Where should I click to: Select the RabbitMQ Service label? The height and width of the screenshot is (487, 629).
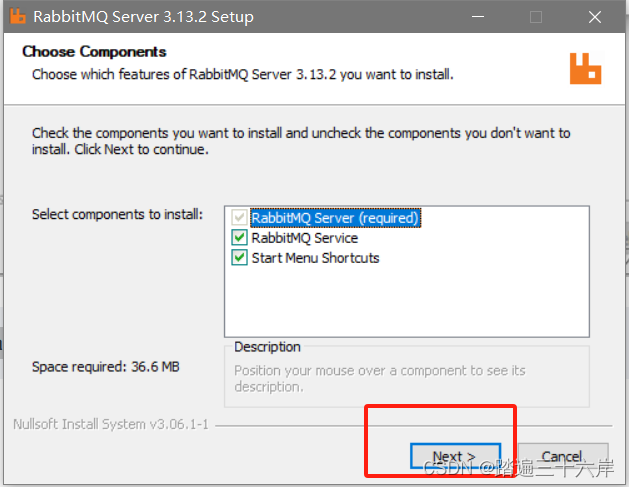pos(304,238)
